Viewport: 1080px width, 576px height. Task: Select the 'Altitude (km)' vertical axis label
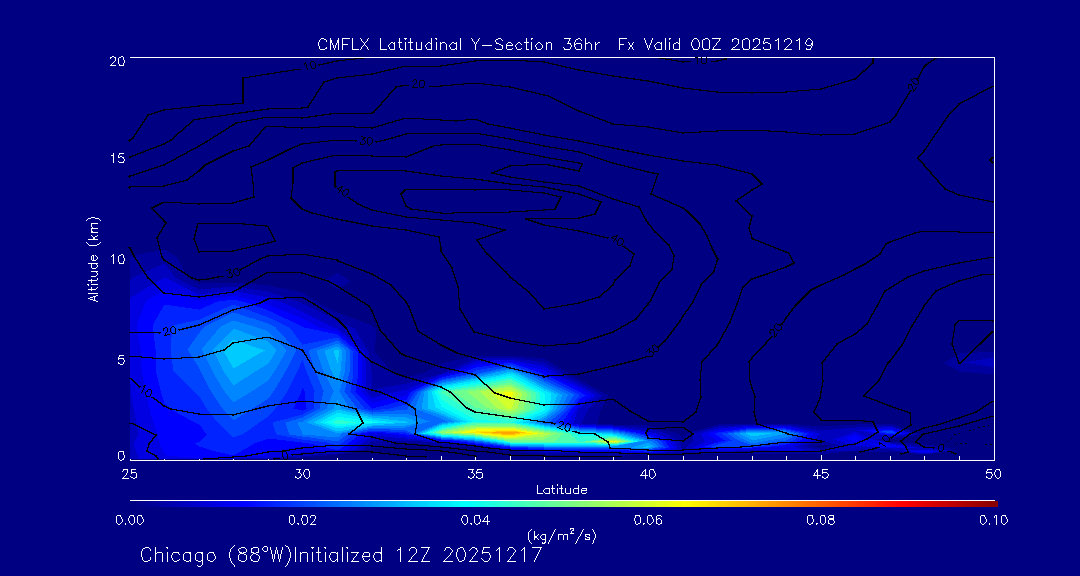tap(92, 258)
